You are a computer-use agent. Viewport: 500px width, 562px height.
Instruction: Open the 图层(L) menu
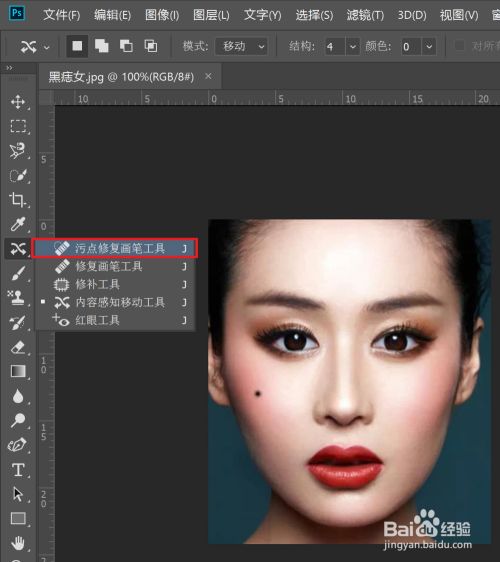[211, 15]
